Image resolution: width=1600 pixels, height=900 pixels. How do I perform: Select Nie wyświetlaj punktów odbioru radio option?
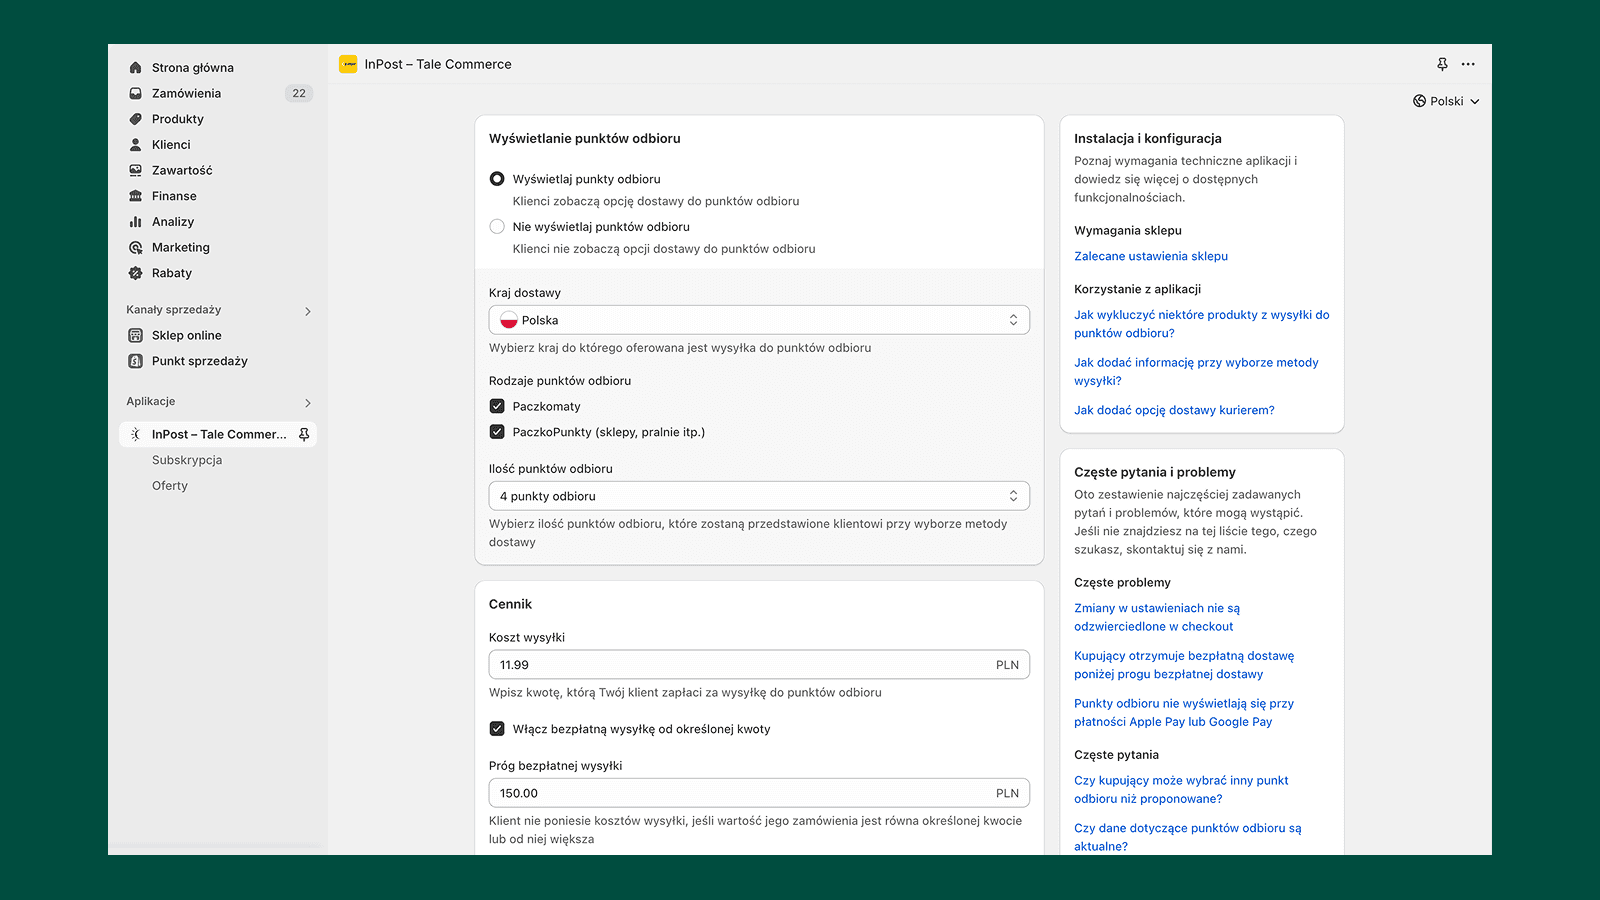coord(497,227)
